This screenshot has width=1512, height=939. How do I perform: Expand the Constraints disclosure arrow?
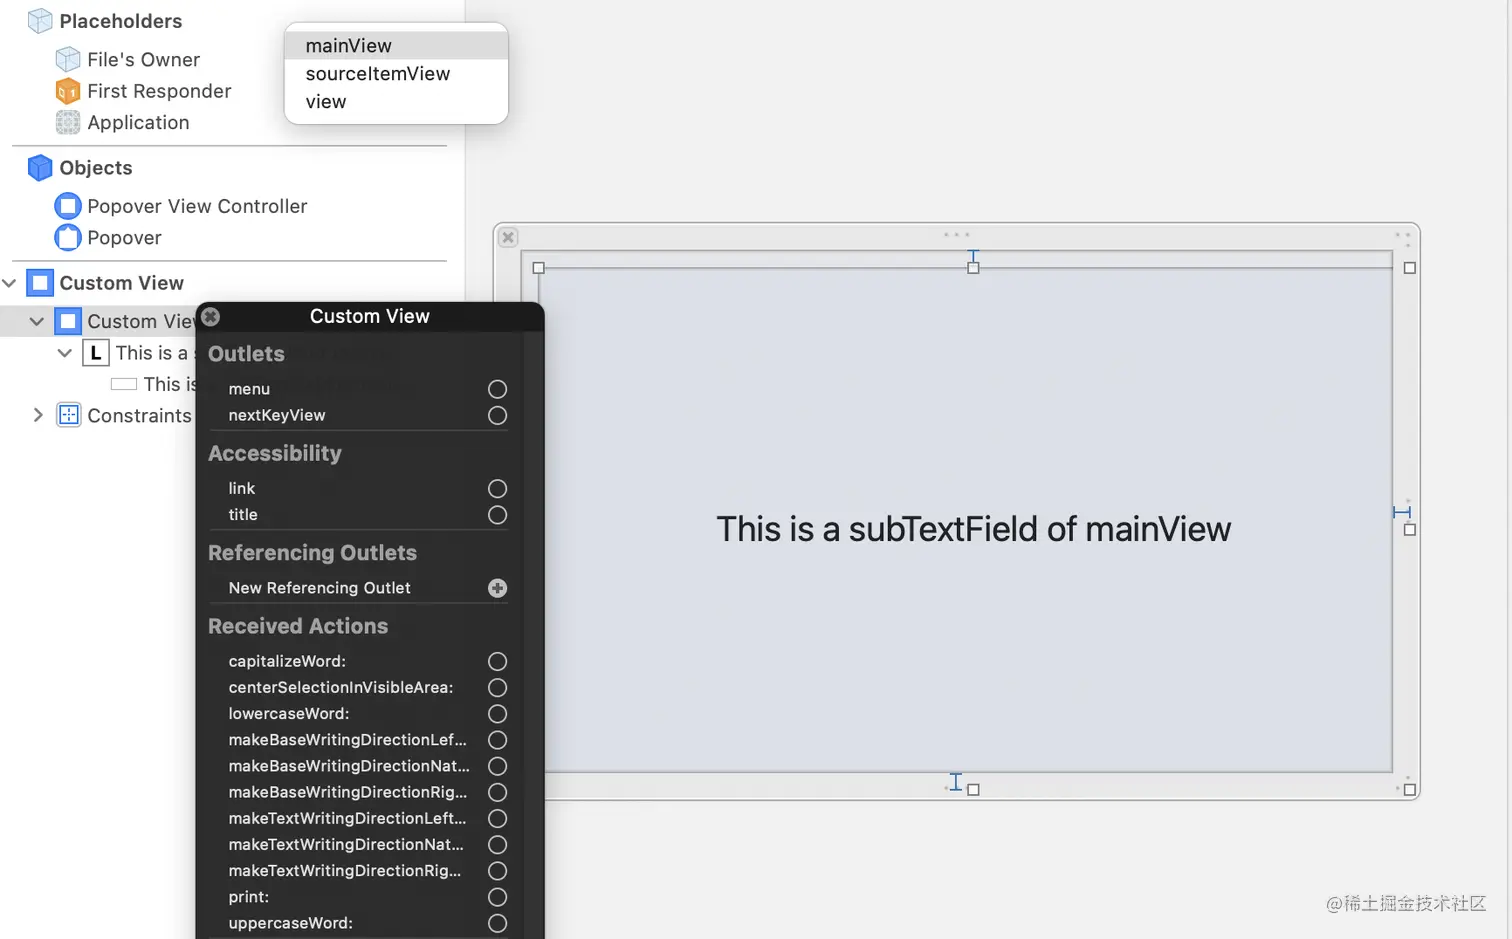pos(38,415)
